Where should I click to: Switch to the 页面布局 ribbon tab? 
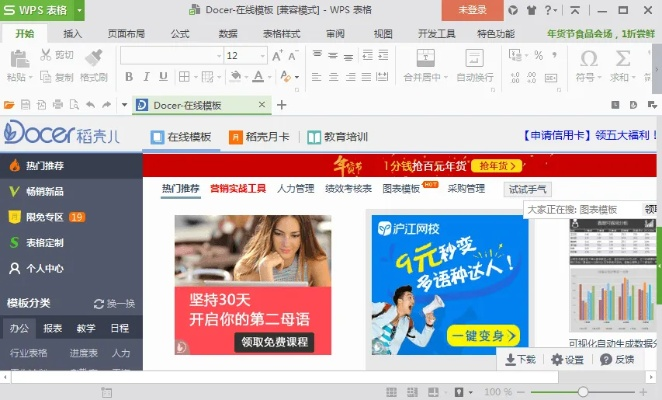click(x=124, y=33)
